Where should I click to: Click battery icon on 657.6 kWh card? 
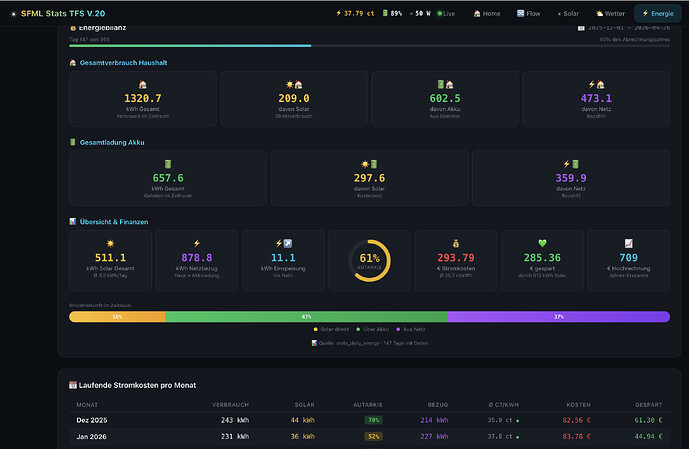(x=168, y=164)
